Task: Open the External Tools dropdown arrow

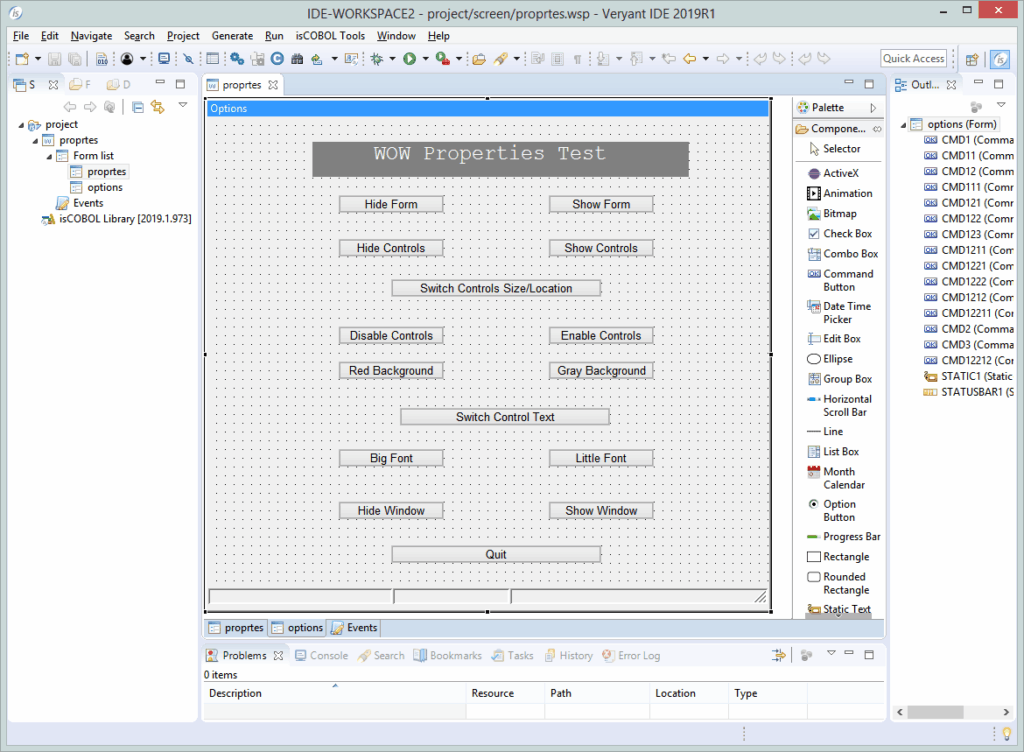Action: (459, 59)
